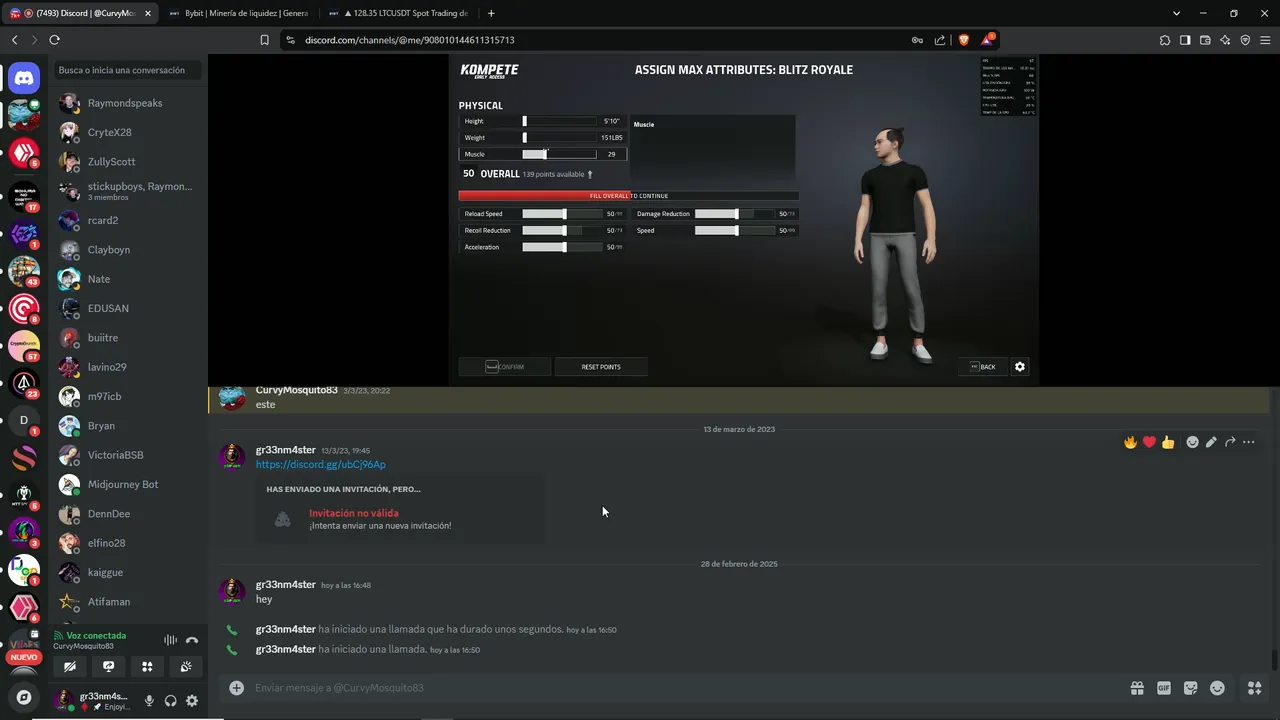
Task: Turn on camera in voice panel
Action: point(69,666)
